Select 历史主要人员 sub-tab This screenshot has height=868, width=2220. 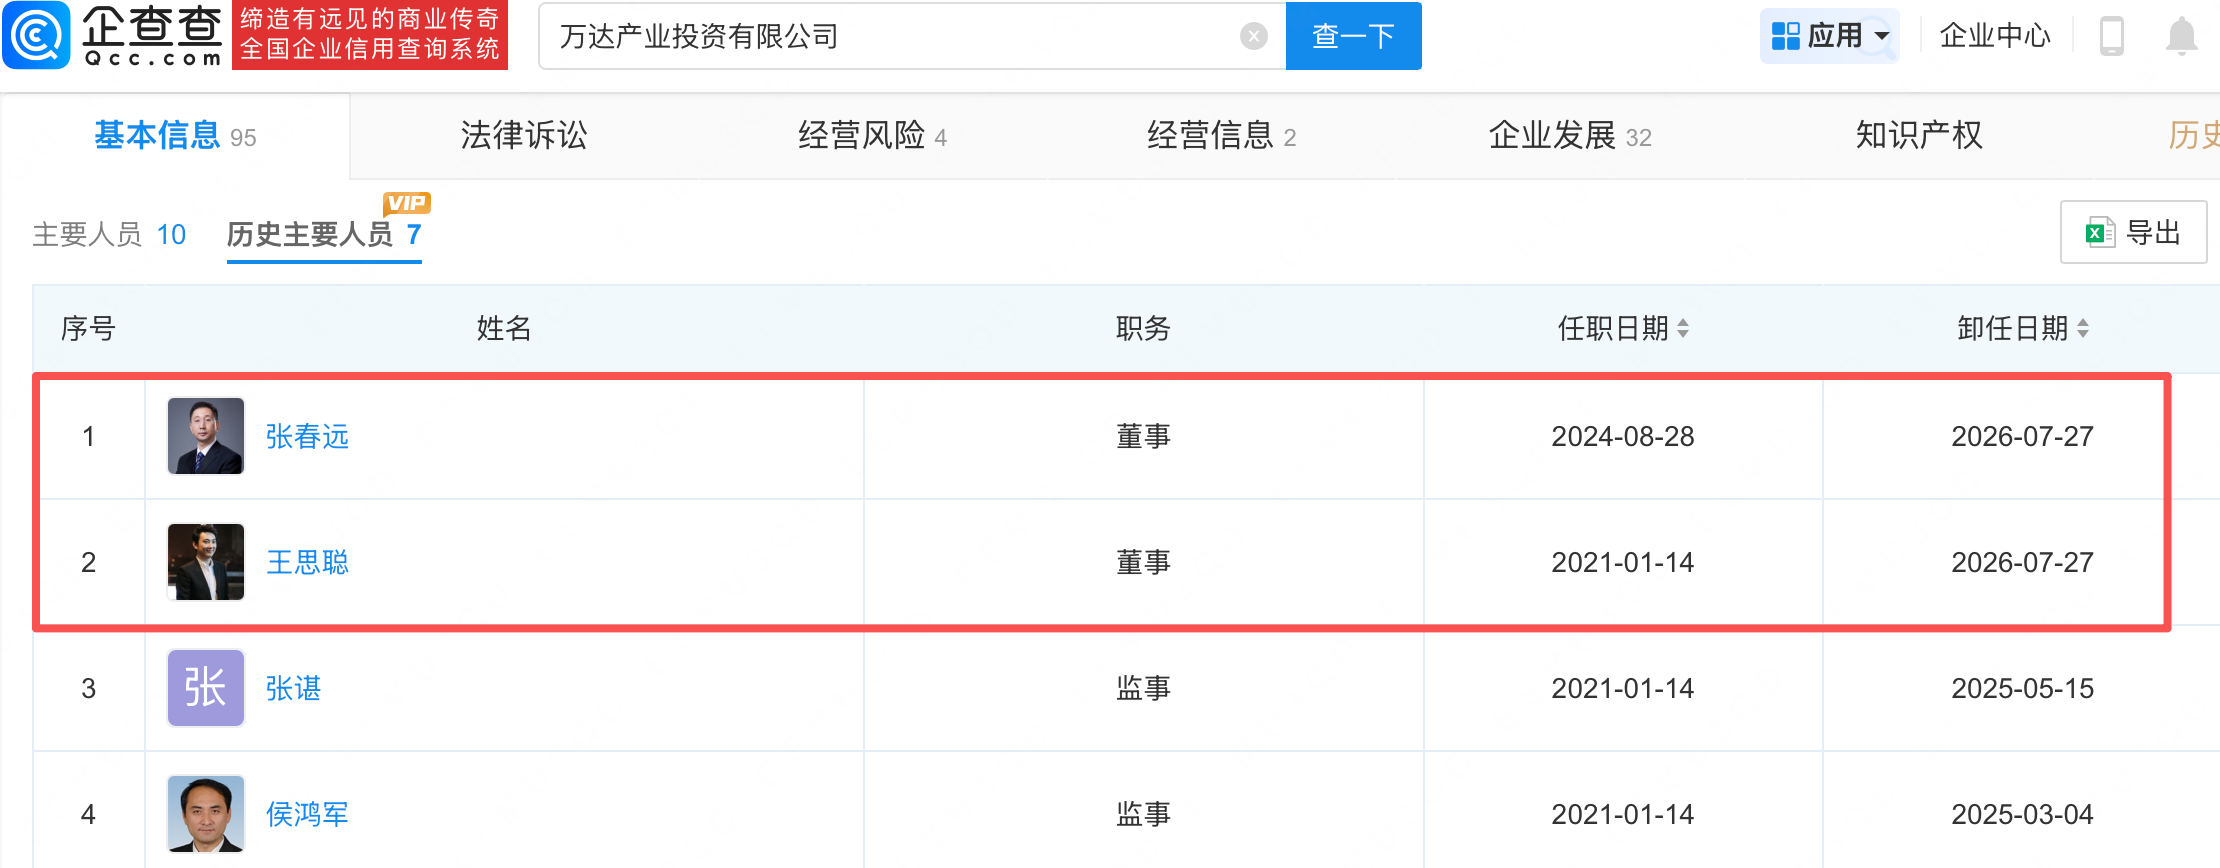point(324,235)
